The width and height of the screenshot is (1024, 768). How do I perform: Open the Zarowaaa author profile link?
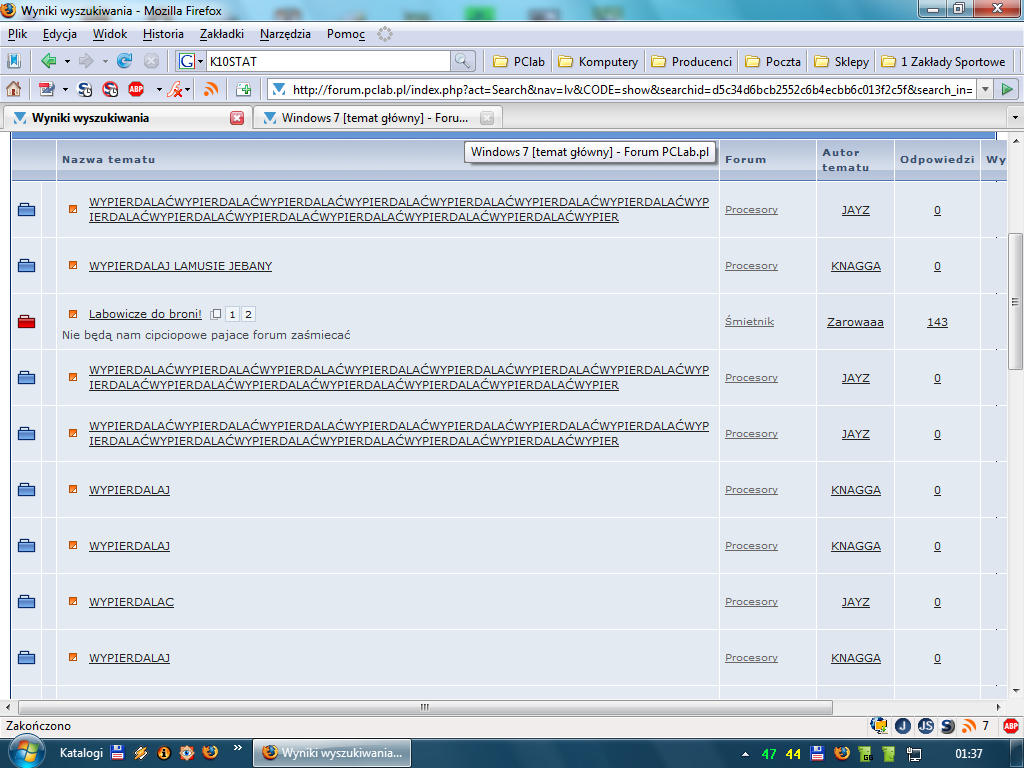coord(855,322)
